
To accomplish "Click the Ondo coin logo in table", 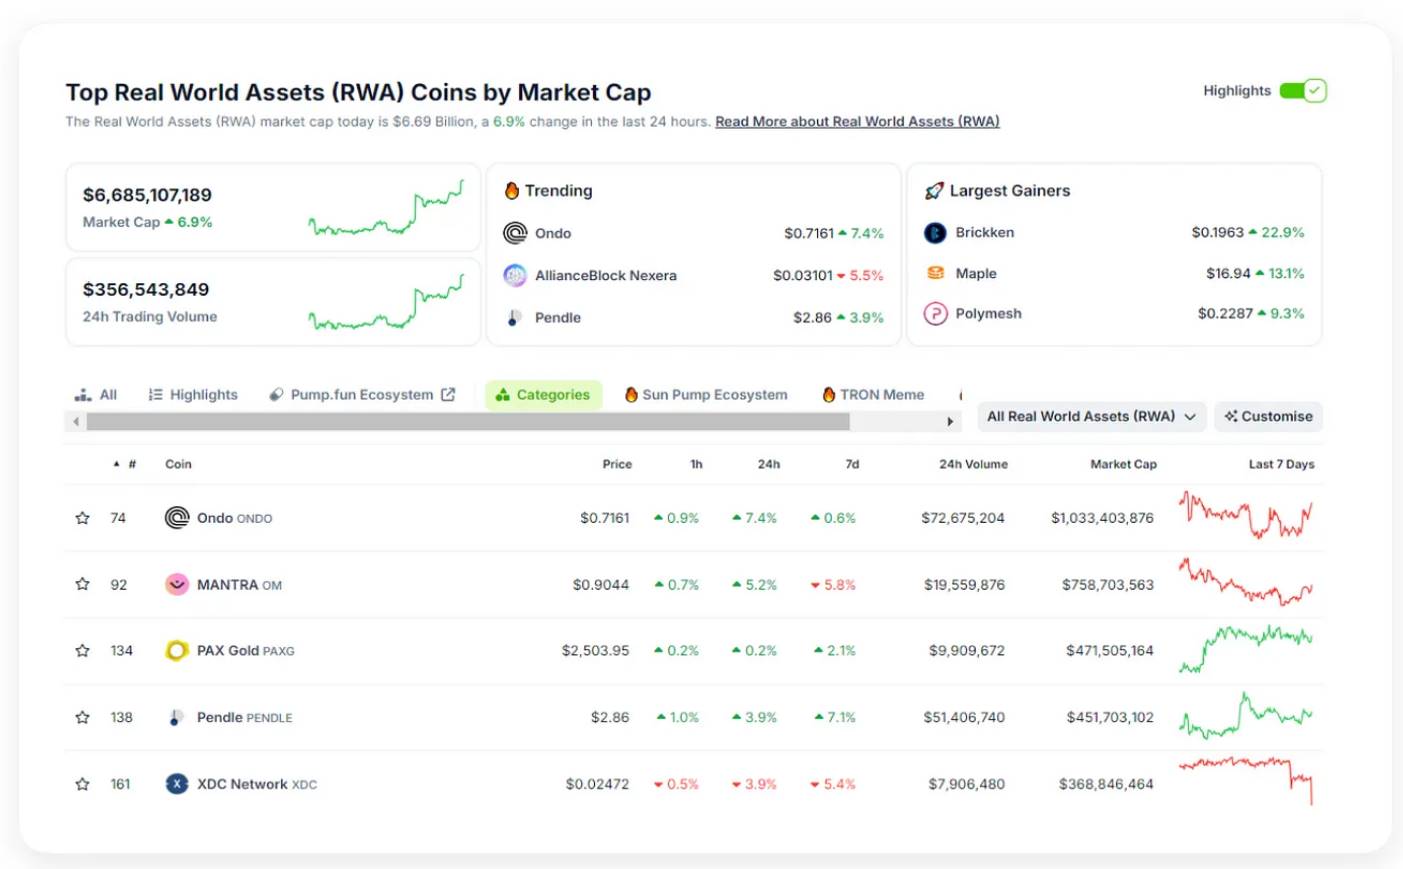I will (x=177, y=518).
